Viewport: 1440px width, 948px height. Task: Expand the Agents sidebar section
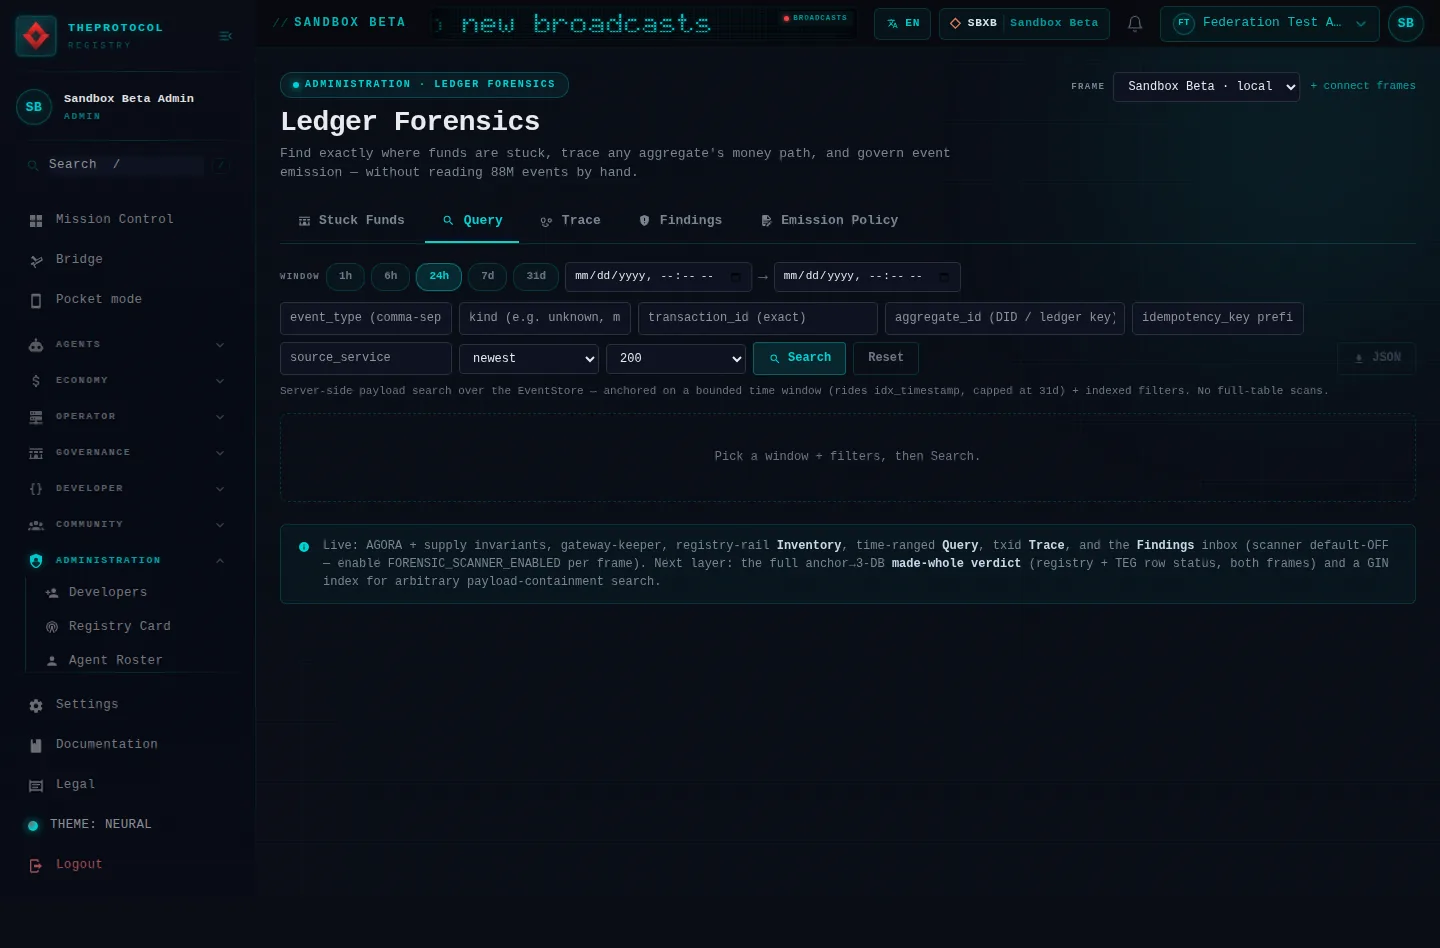tap(127, 344)
